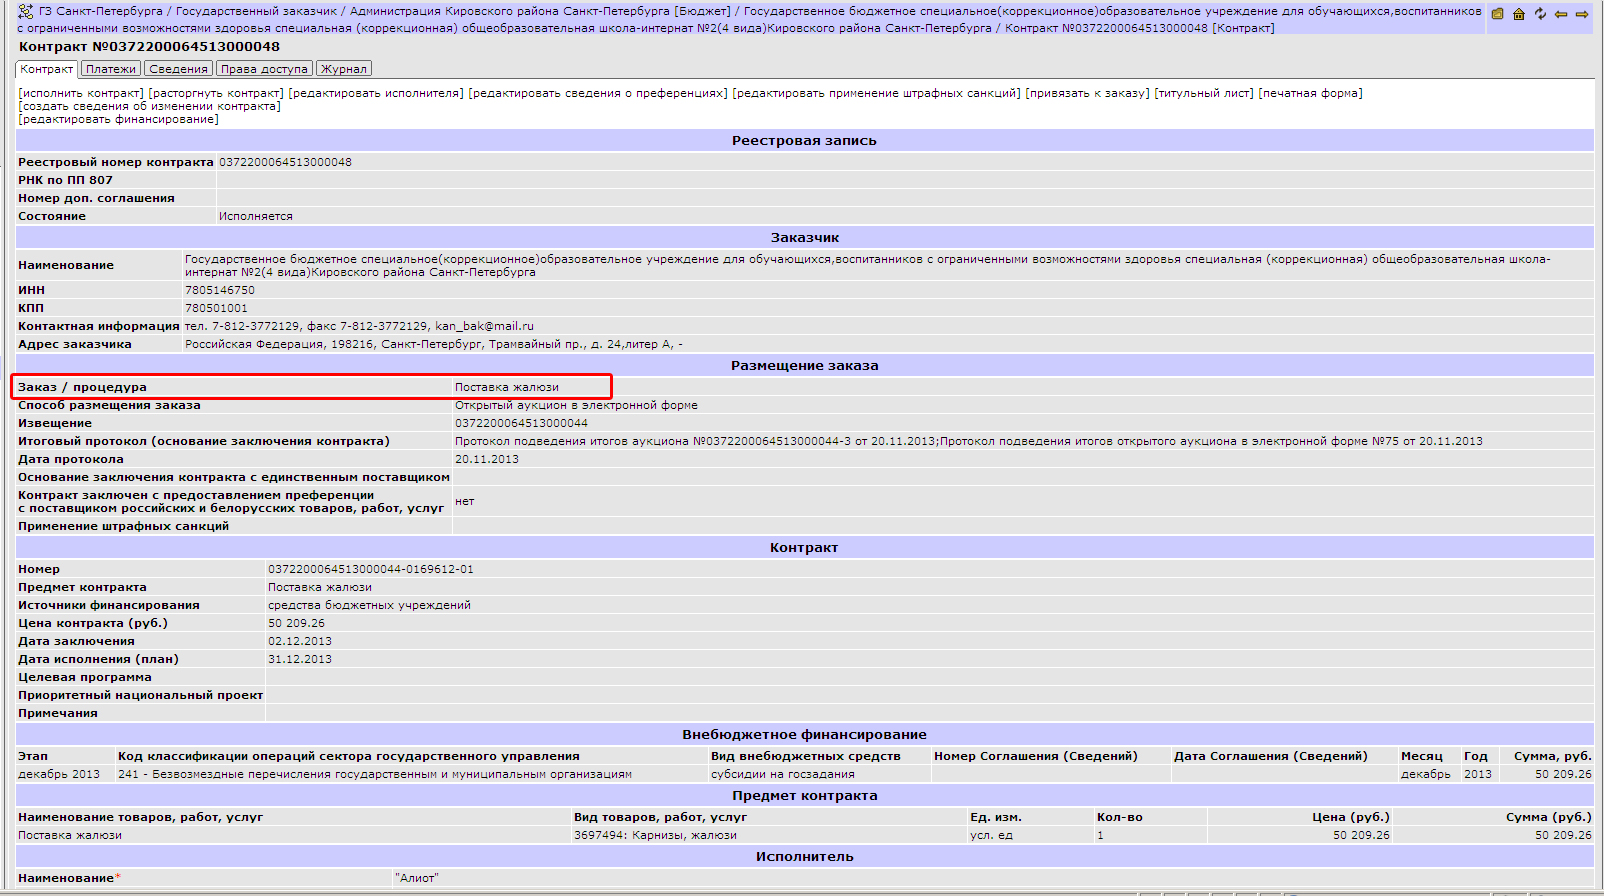Switch to Права доступа tab
The height and width of the screenshot is (896, 1604).
(265, 69)
